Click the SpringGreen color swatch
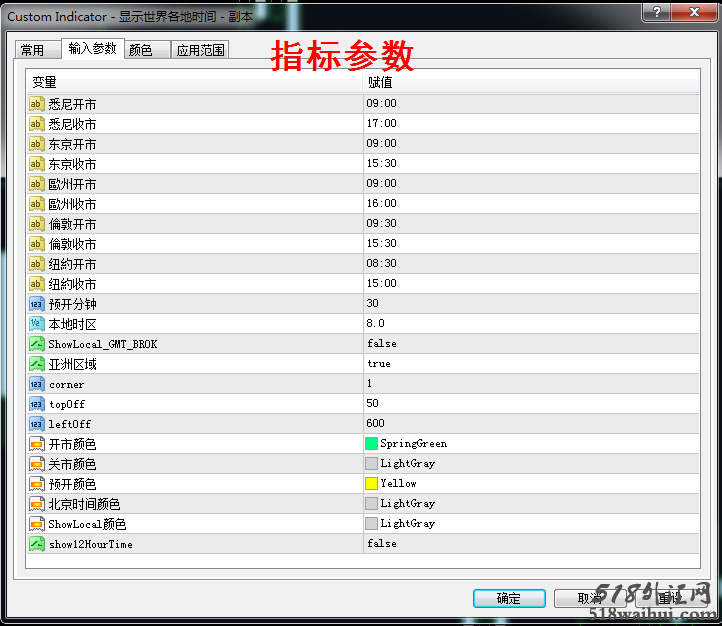This screenshot has height=626, width=722. (x=371, y=443)
